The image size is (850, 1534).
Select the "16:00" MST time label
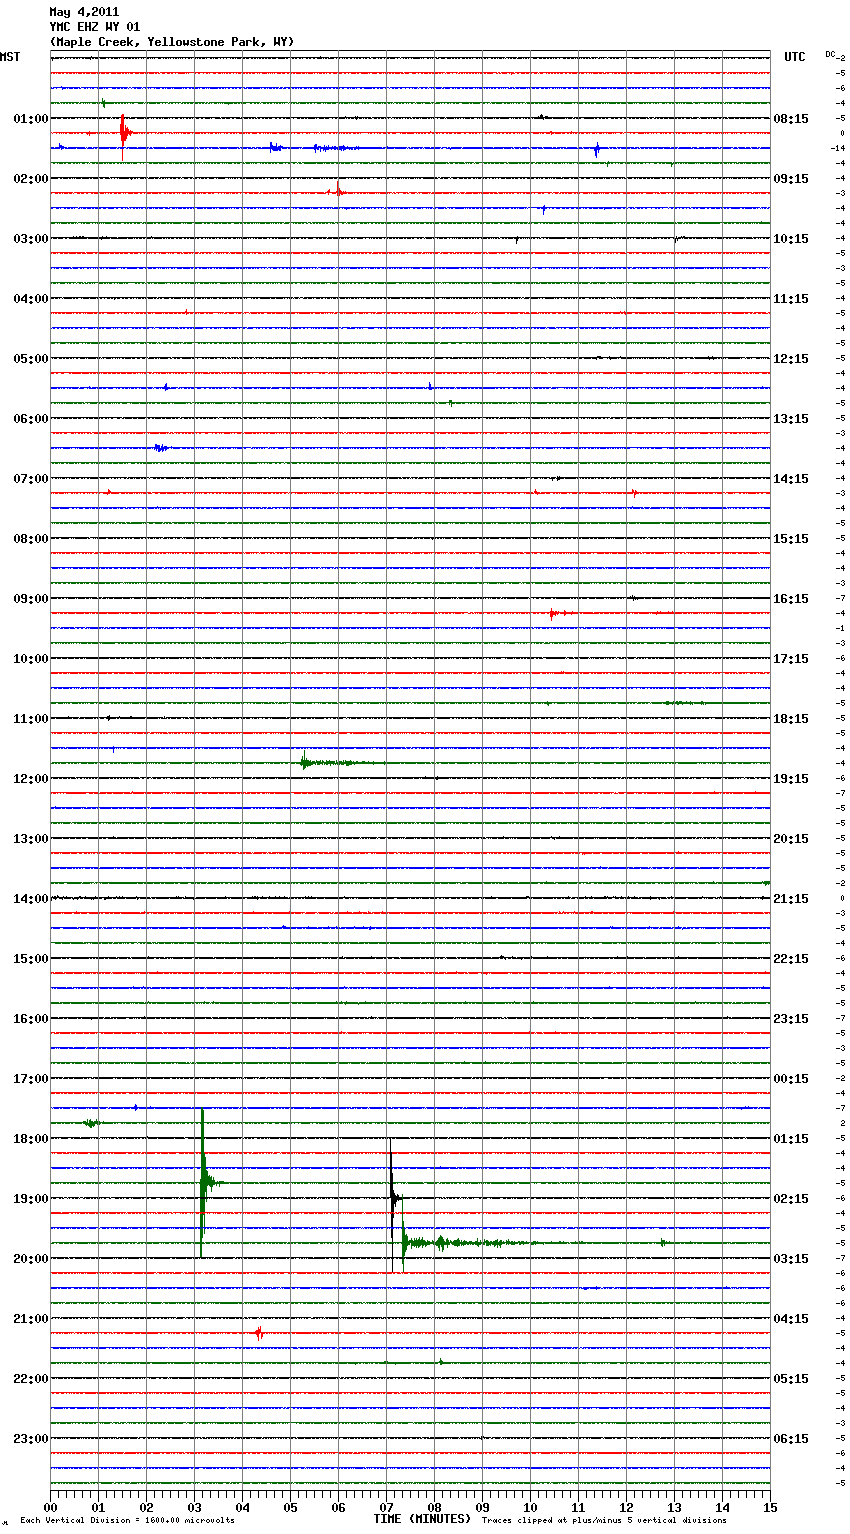[31, 1019]
